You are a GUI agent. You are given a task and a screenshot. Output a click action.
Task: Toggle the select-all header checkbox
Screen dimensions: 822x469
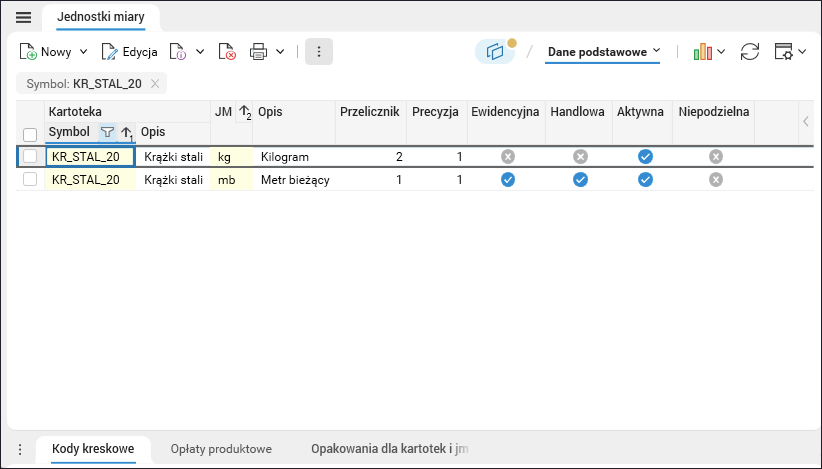tap(30, 135)
